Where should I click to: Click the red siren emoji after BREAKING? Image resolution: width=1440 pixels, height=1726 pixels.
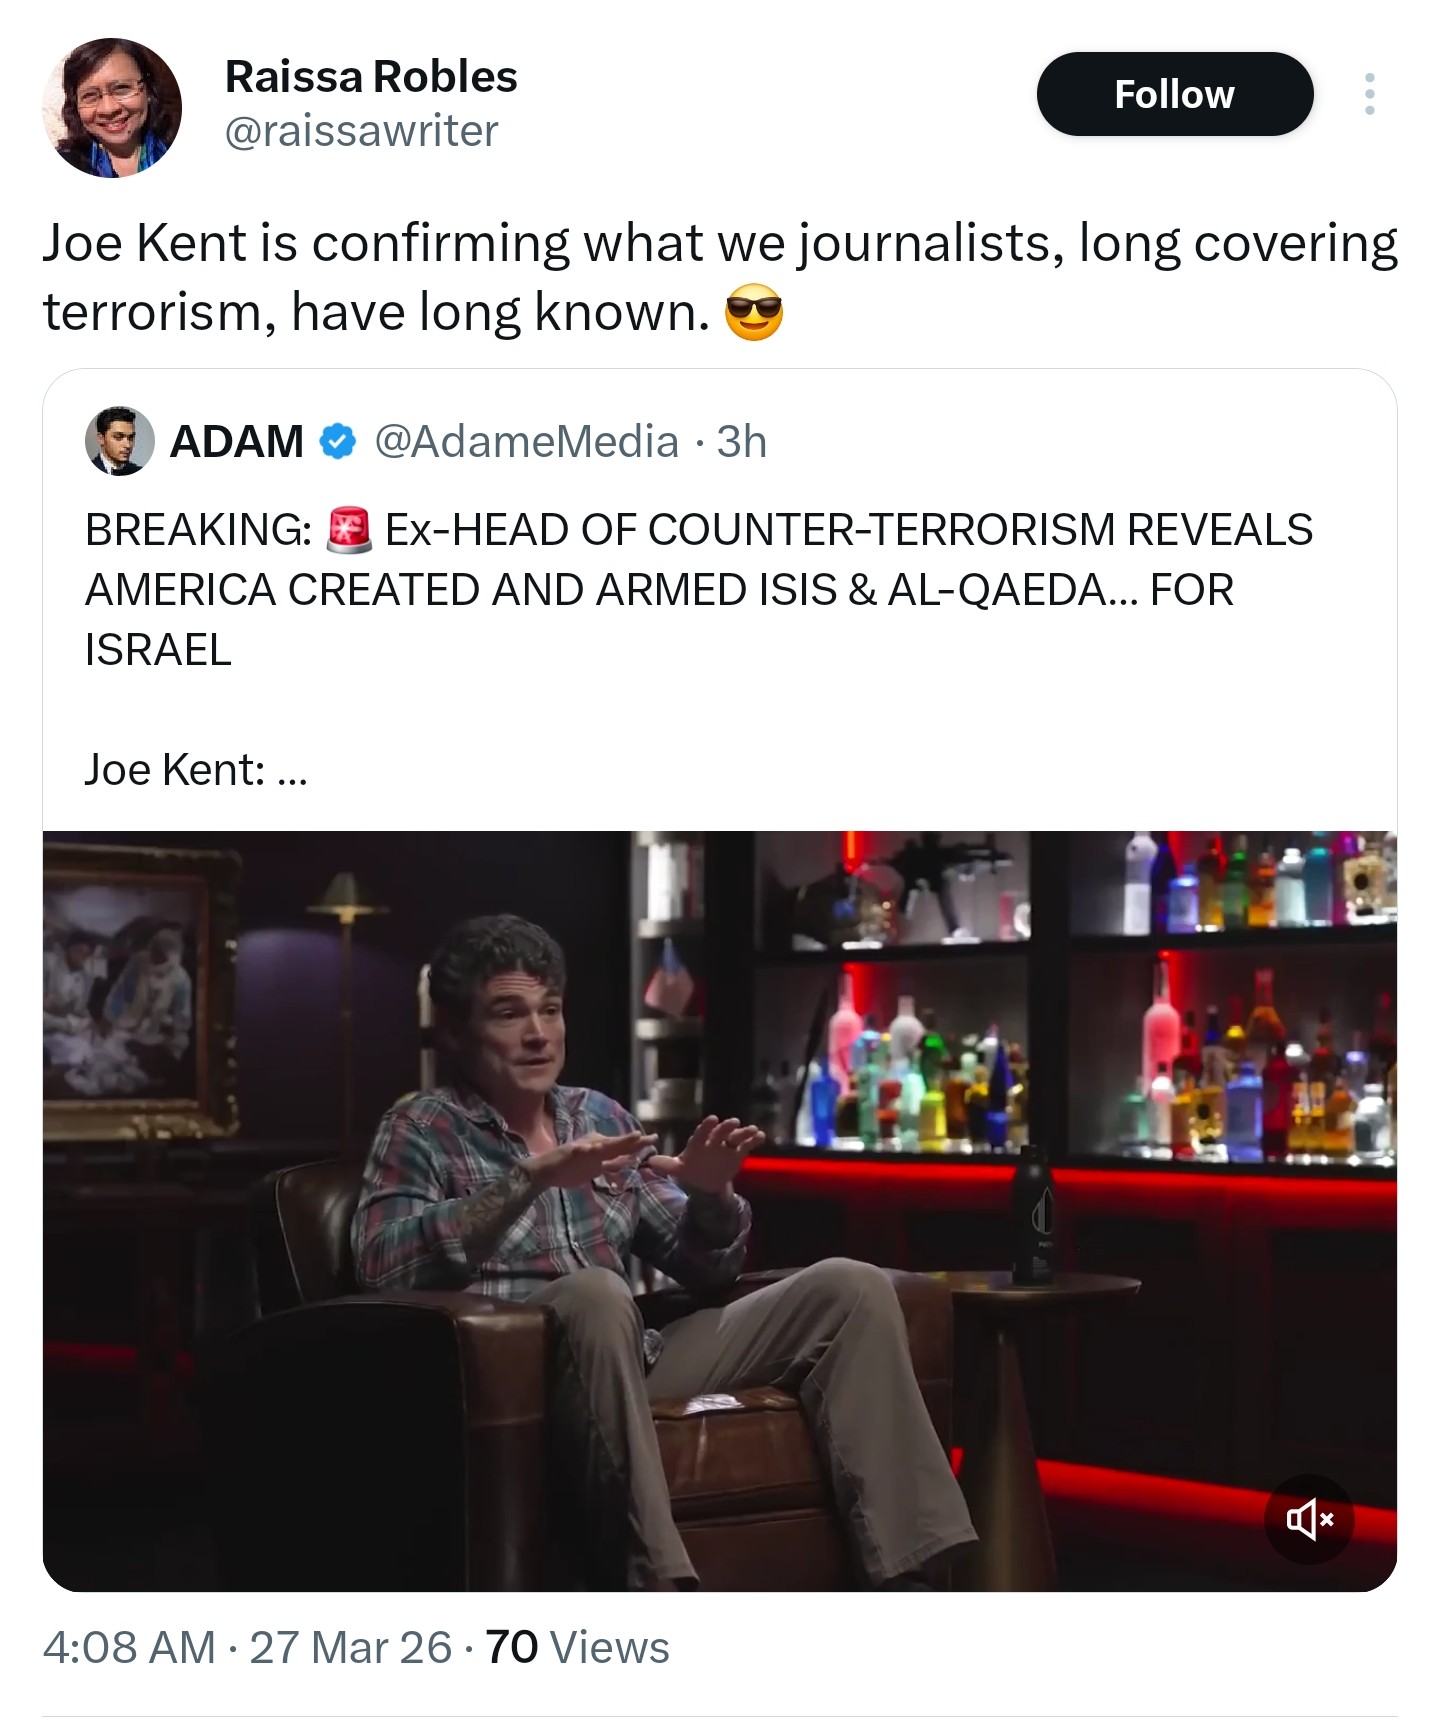pos(349,530)
